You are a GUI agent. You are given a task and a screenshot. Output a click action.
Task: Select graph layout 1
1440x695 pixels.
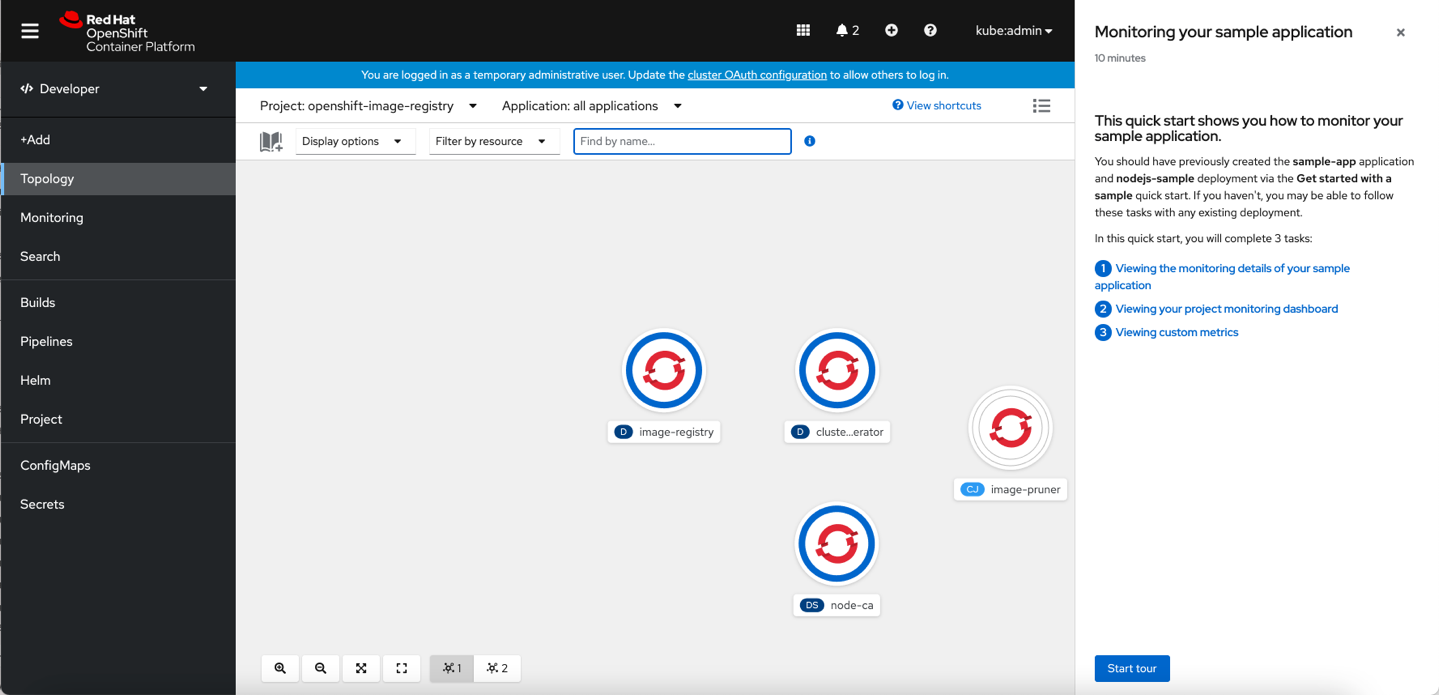tap(452, 668)
